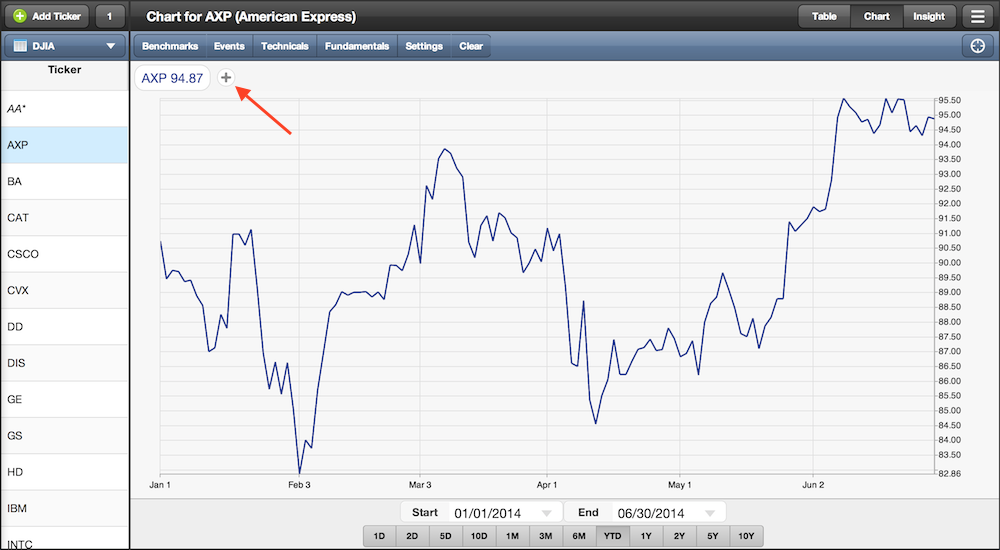
Task: Set chart range to 5Y
Action: pyautogui.click(x=712, y=536)
